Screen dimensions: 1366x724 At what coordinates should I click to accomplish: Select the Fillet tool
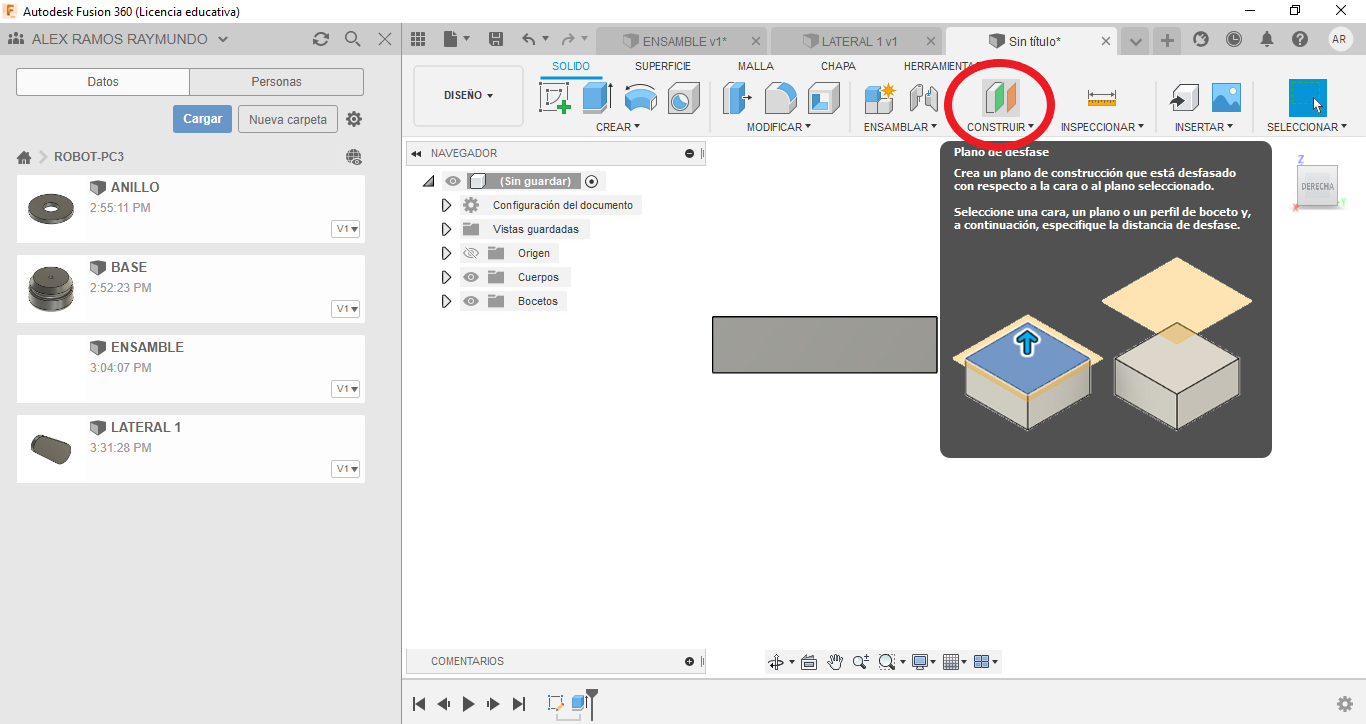pyautogui.click(x=781, y=98)
